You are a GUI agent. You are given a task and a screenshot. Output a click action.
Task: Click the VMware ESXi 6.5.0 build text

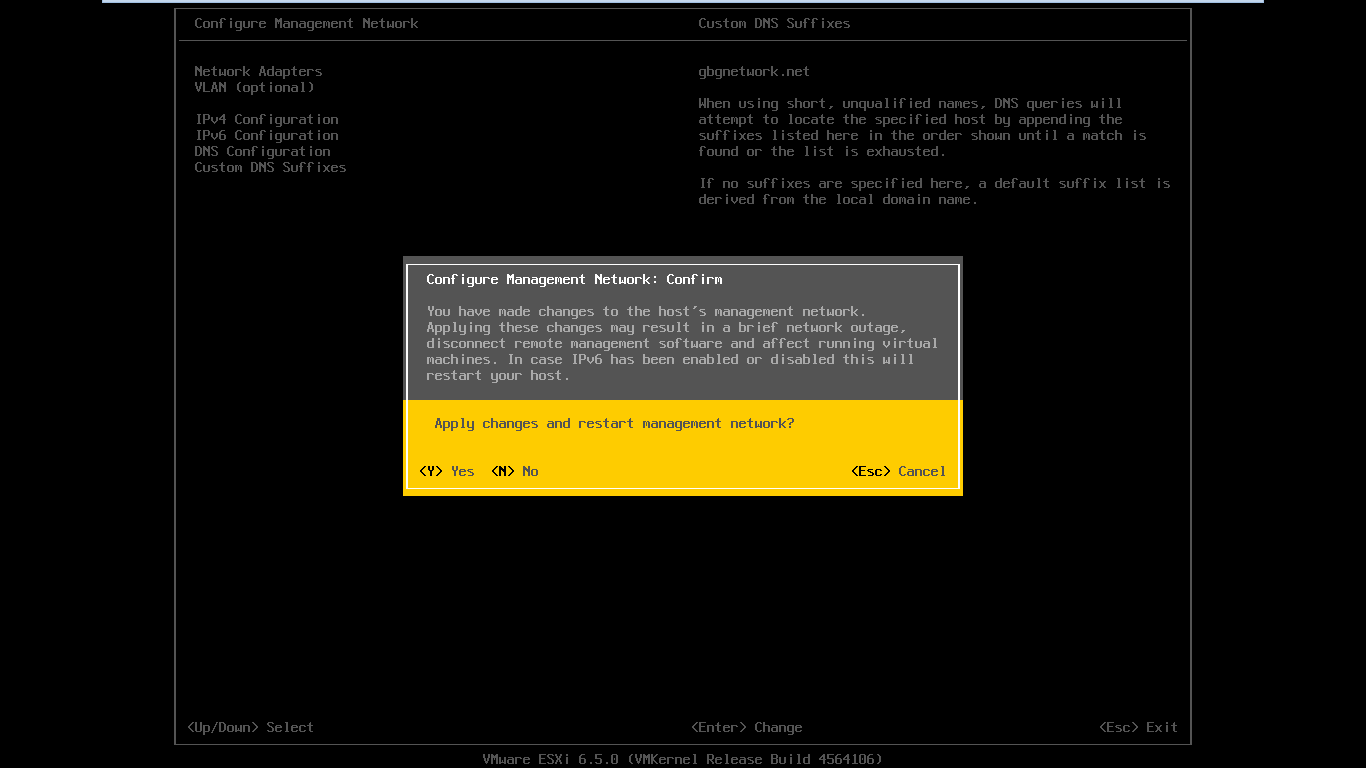pyautogui.click(x=682, y=759)
